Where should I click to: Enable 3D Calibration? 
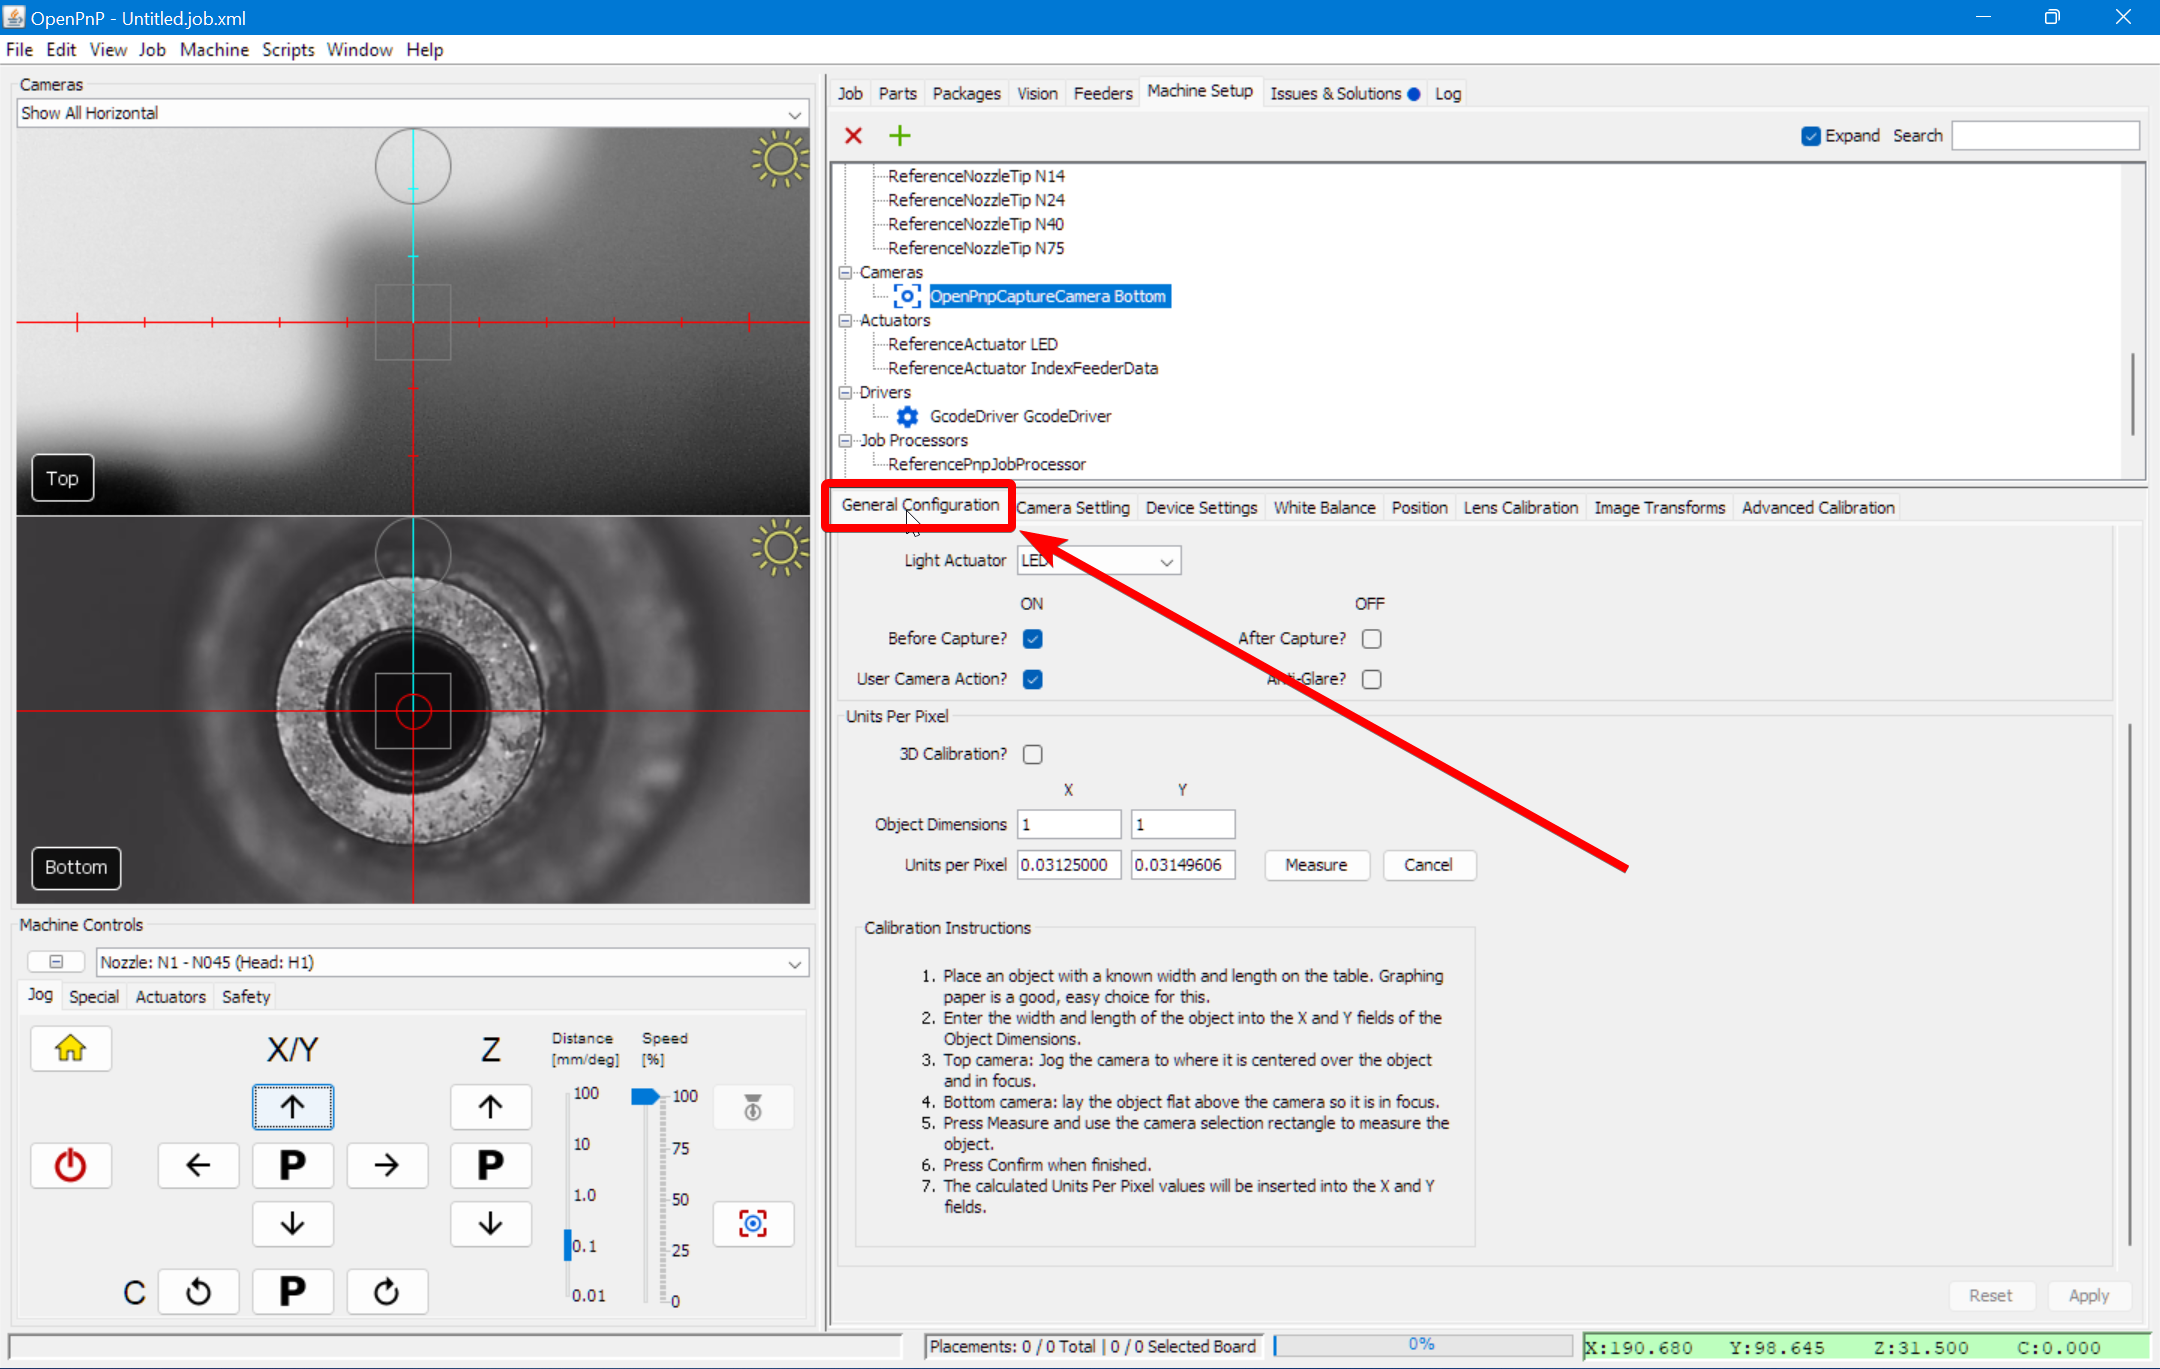coord(1032,754)
